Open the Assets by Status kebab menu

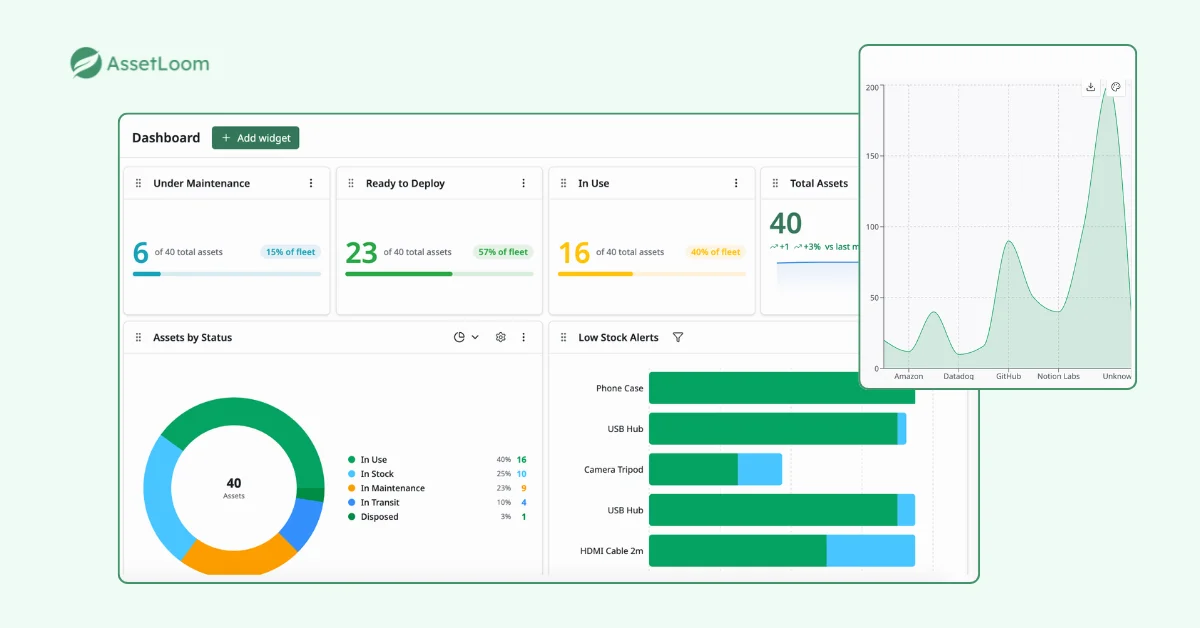[x=523, y=337]
